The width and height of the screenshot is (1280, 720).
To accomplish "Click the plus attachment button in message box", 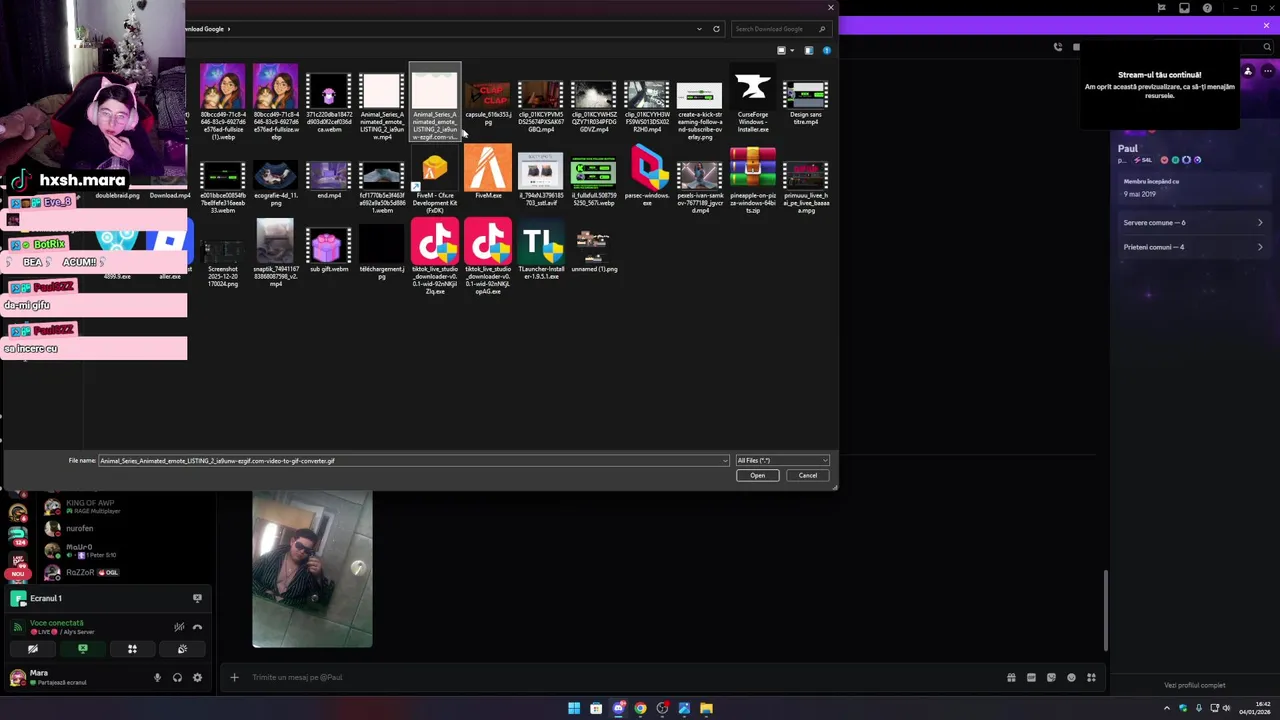I will pyautogui.click(x=234, y=677).
